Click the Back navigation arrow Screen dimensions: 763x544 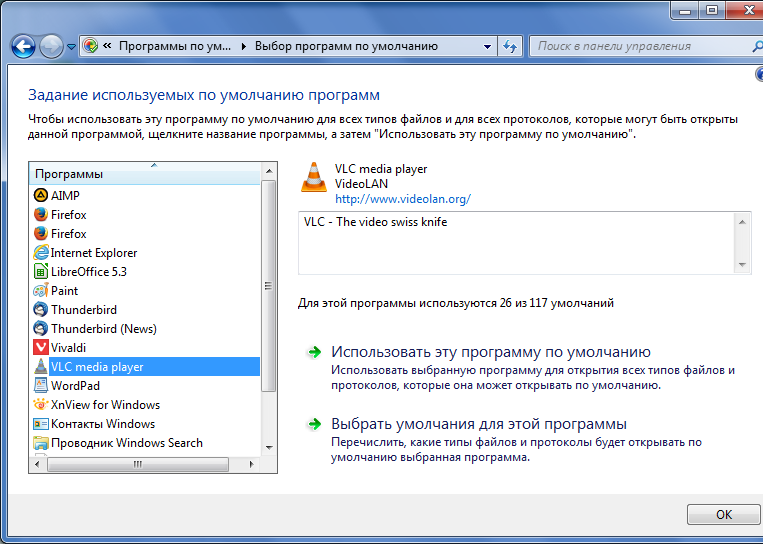(23, 47)
